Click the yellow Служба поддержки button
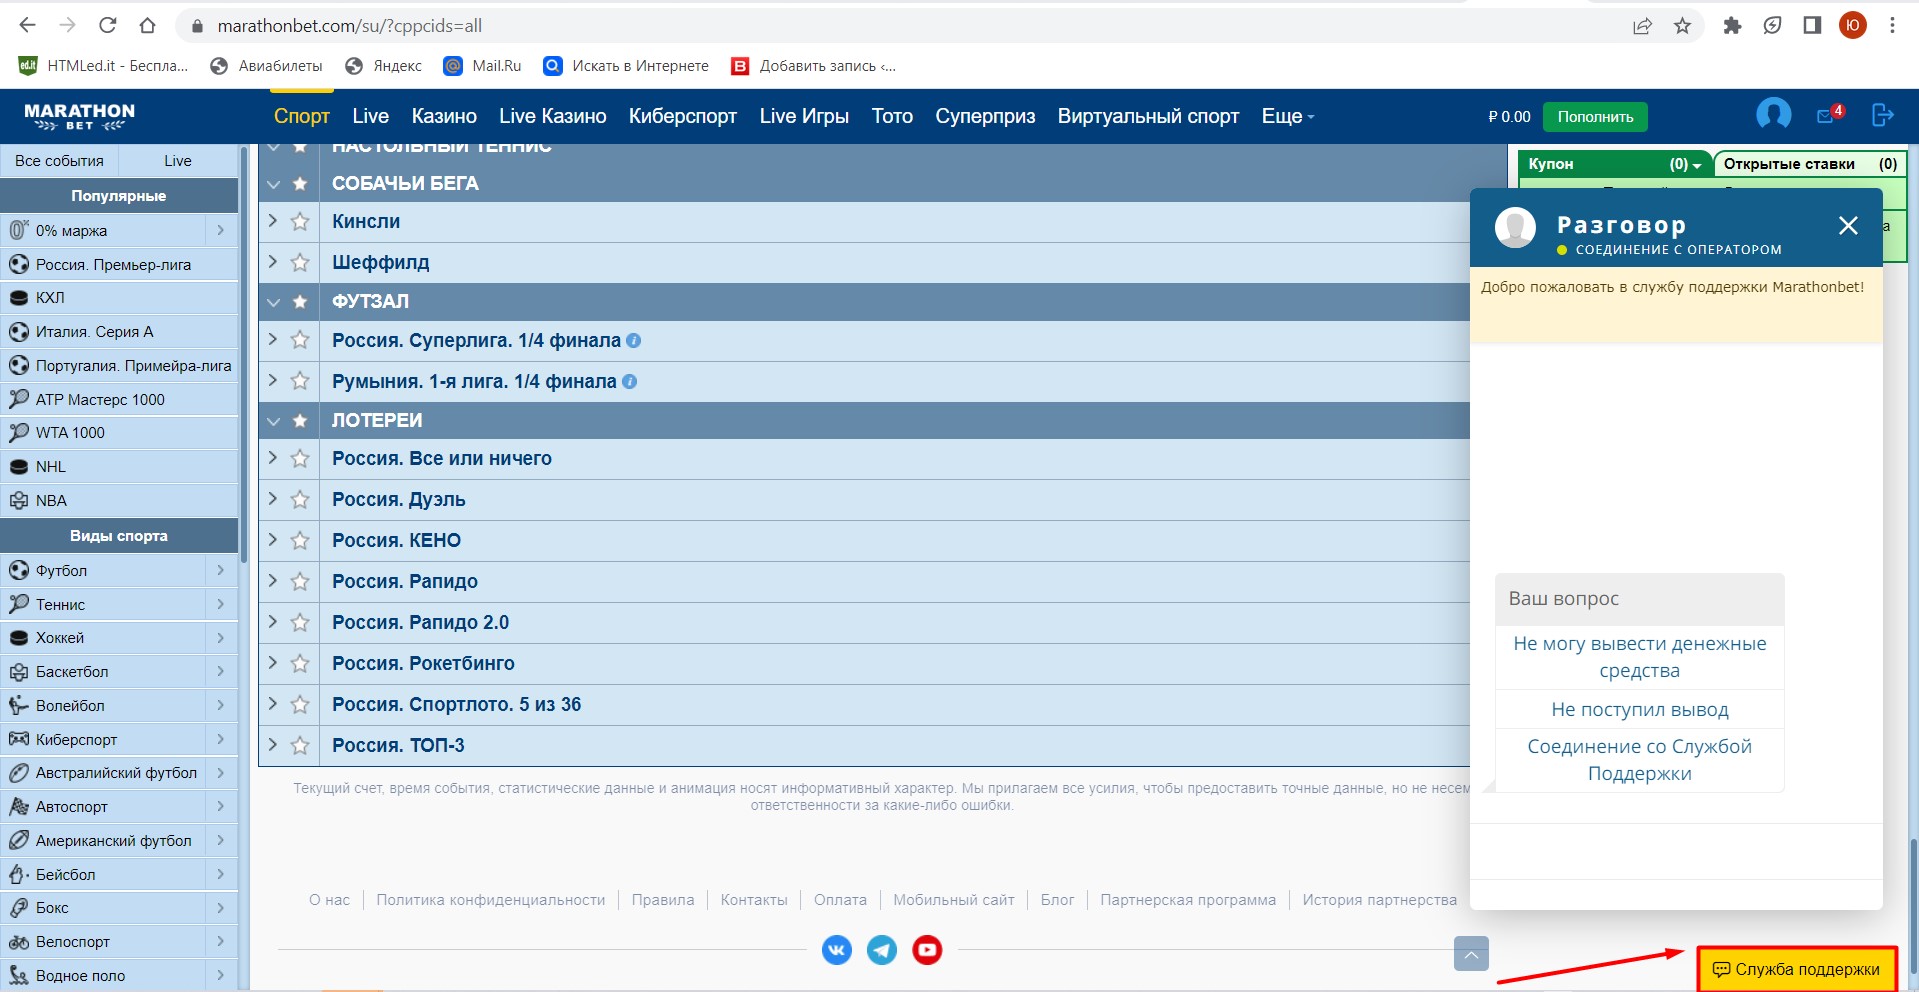Screen dimensions: 1919x992 tap(1797, 969)
